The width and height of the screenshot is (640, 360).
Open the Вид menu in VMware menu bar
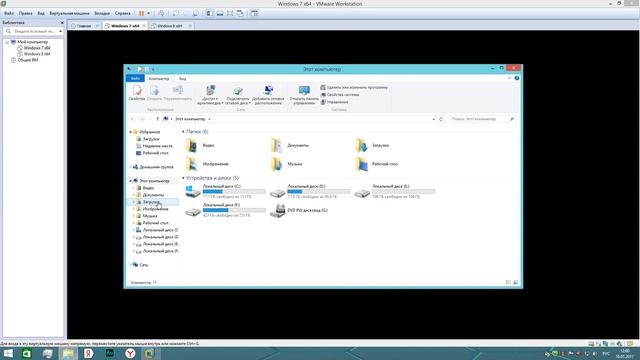[x=41, y=13]
